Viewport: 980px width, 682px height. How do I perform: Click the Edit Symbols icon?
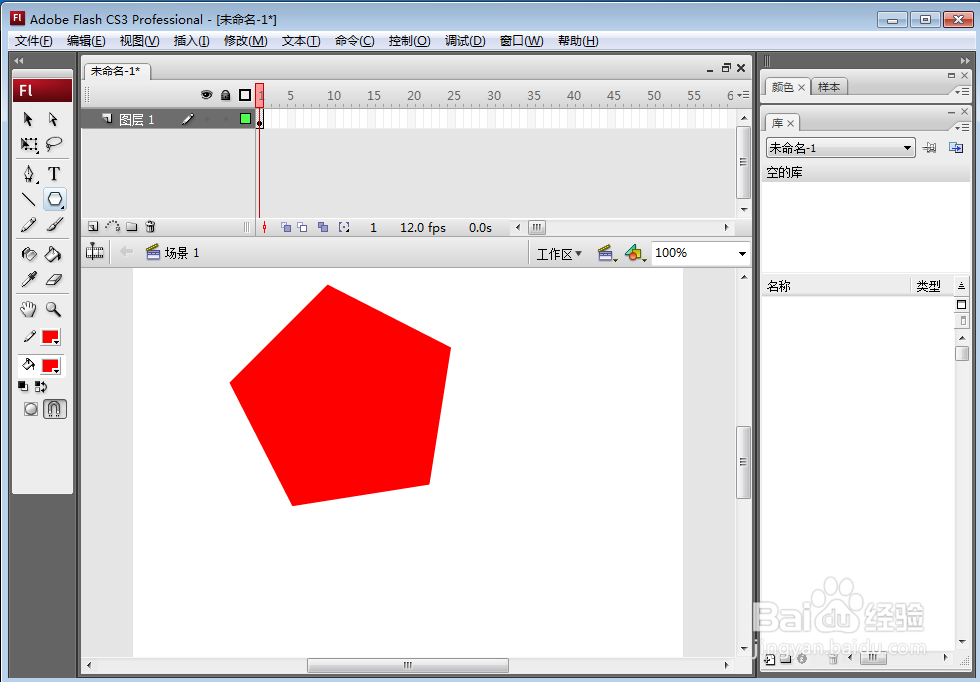pos(634,253)
